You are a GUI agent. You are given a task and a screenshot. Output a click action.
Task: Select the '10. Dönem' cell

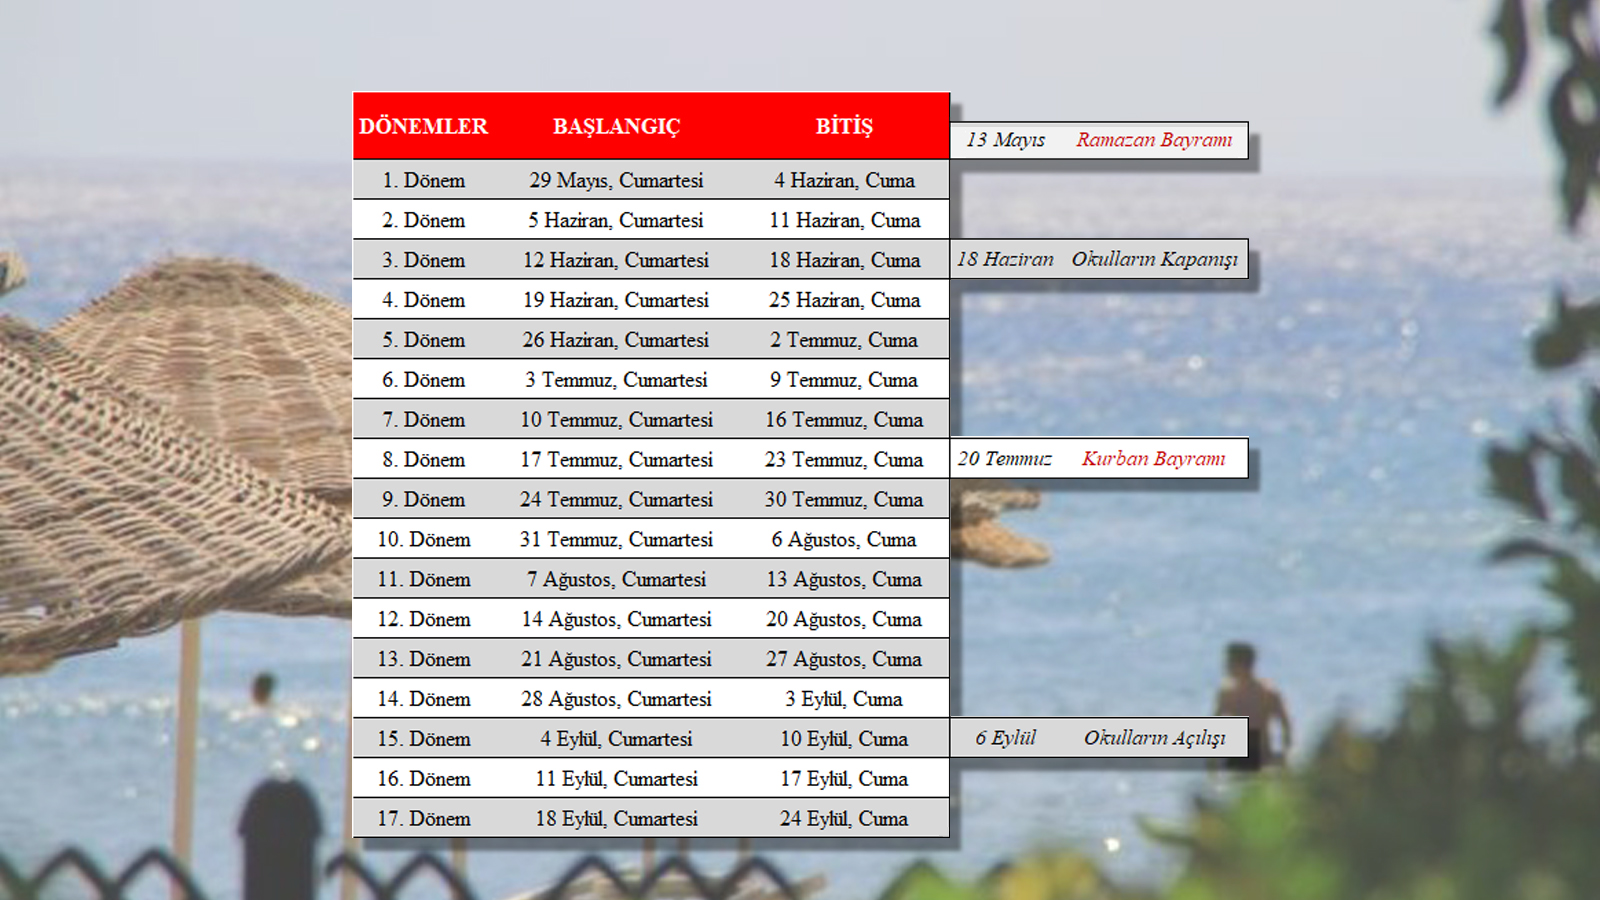point(424,540)
